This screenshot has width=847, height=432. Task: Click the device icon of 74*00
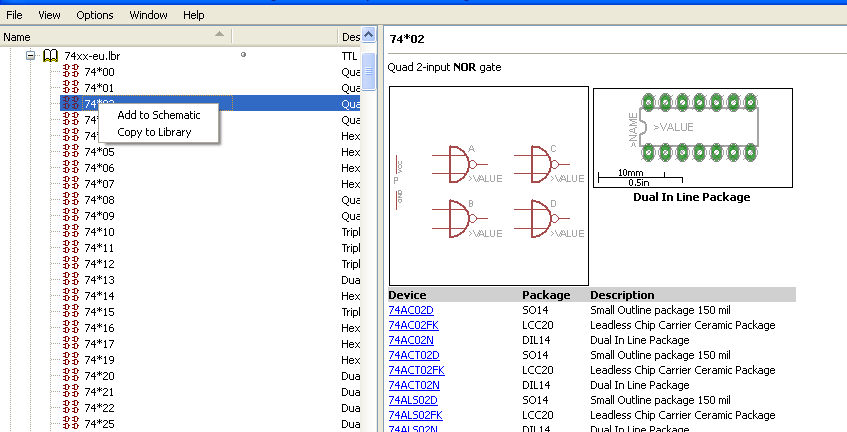[x=71, y=71]
